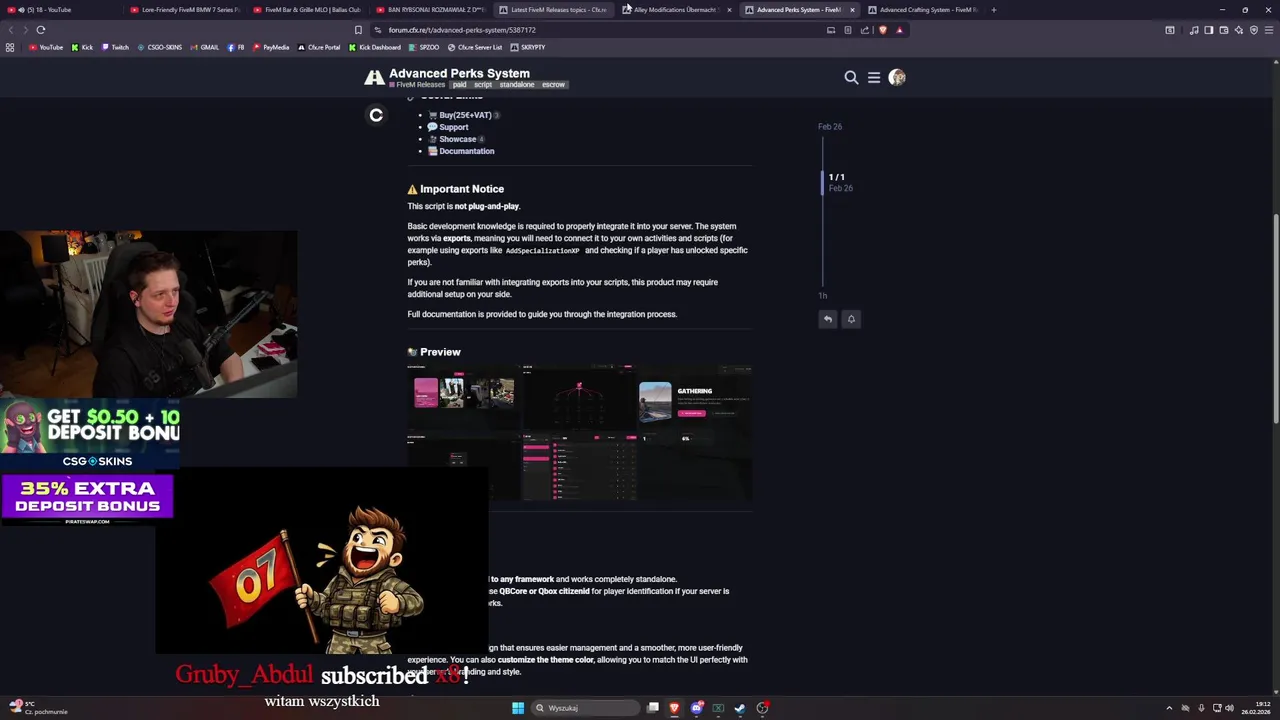
Task: Show hidden system tray icons
Action: 1169,708
